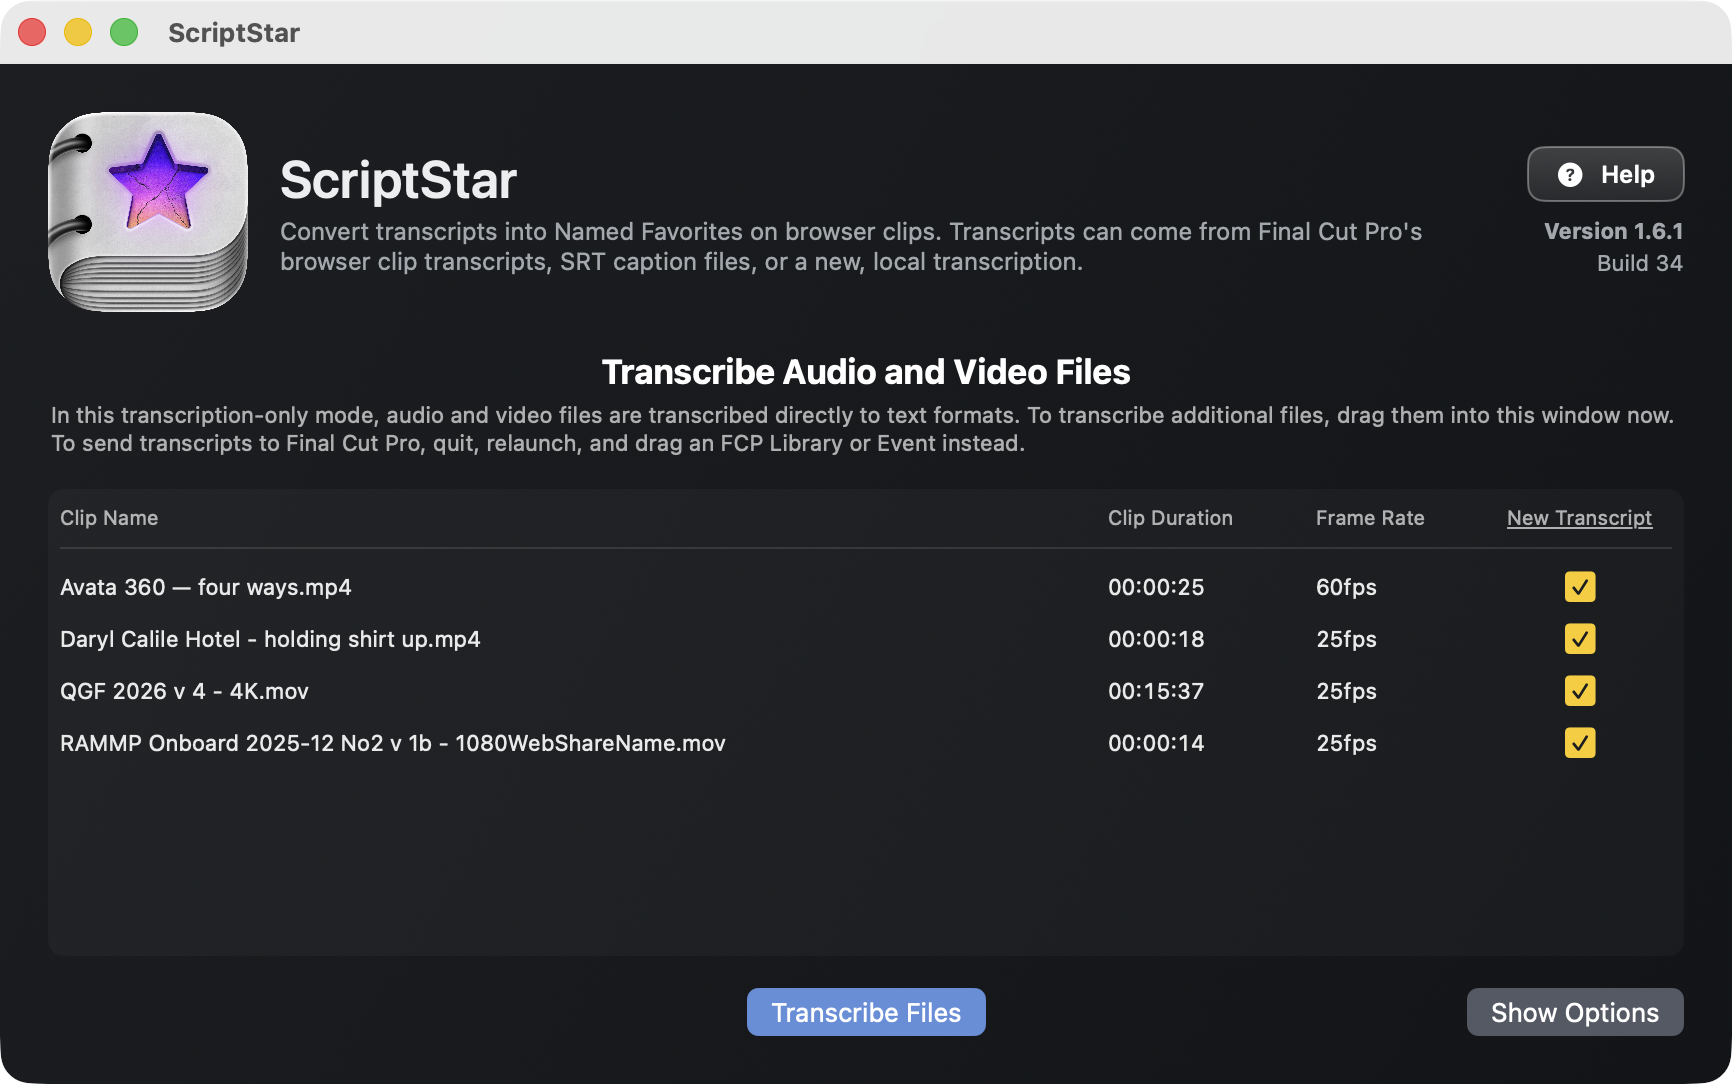The image size is (1732, 1084).
Task: Toggle checkbox for RAMMP Onboard clip
Action: pos(1580,743)
